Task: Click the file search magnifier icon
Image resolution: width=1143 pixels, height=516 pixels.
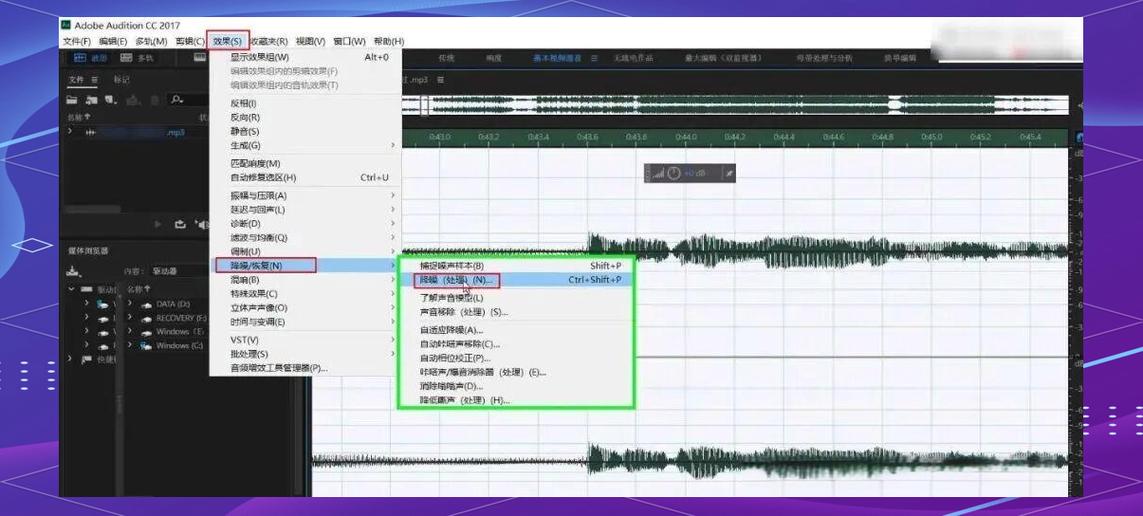Action: (176, 100)
